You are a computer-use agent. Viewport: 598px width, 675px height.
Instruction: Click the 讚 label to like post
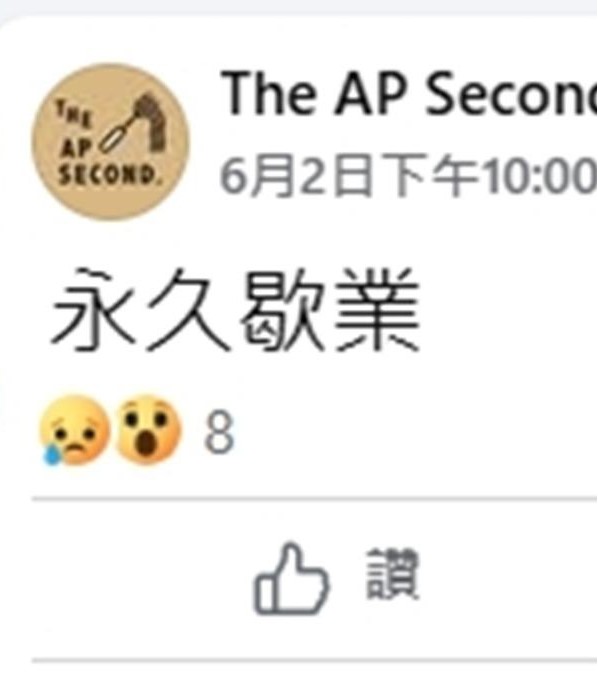tap(392, 574)
